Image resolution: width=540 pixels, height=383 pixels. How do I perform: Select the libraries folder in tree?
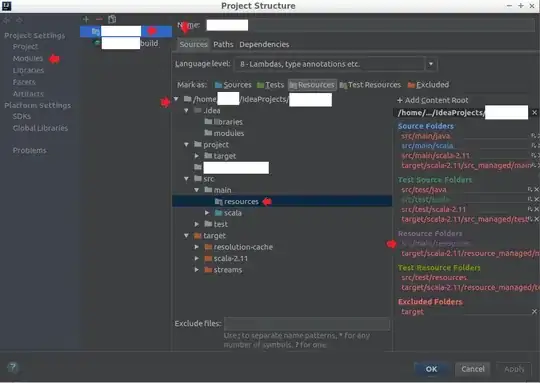coord(224,122)
